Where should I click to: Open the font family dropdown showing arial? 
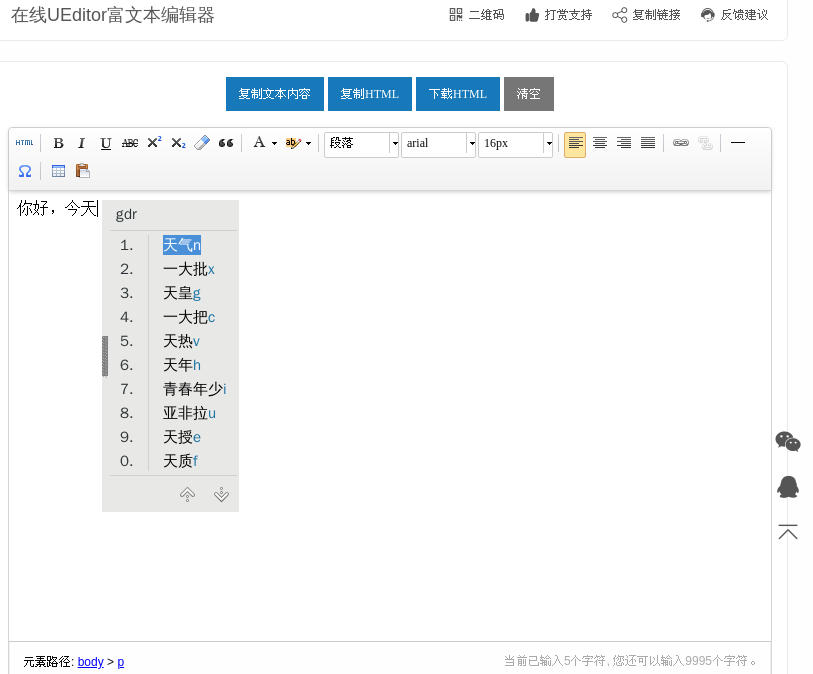(x=438, y=143)
